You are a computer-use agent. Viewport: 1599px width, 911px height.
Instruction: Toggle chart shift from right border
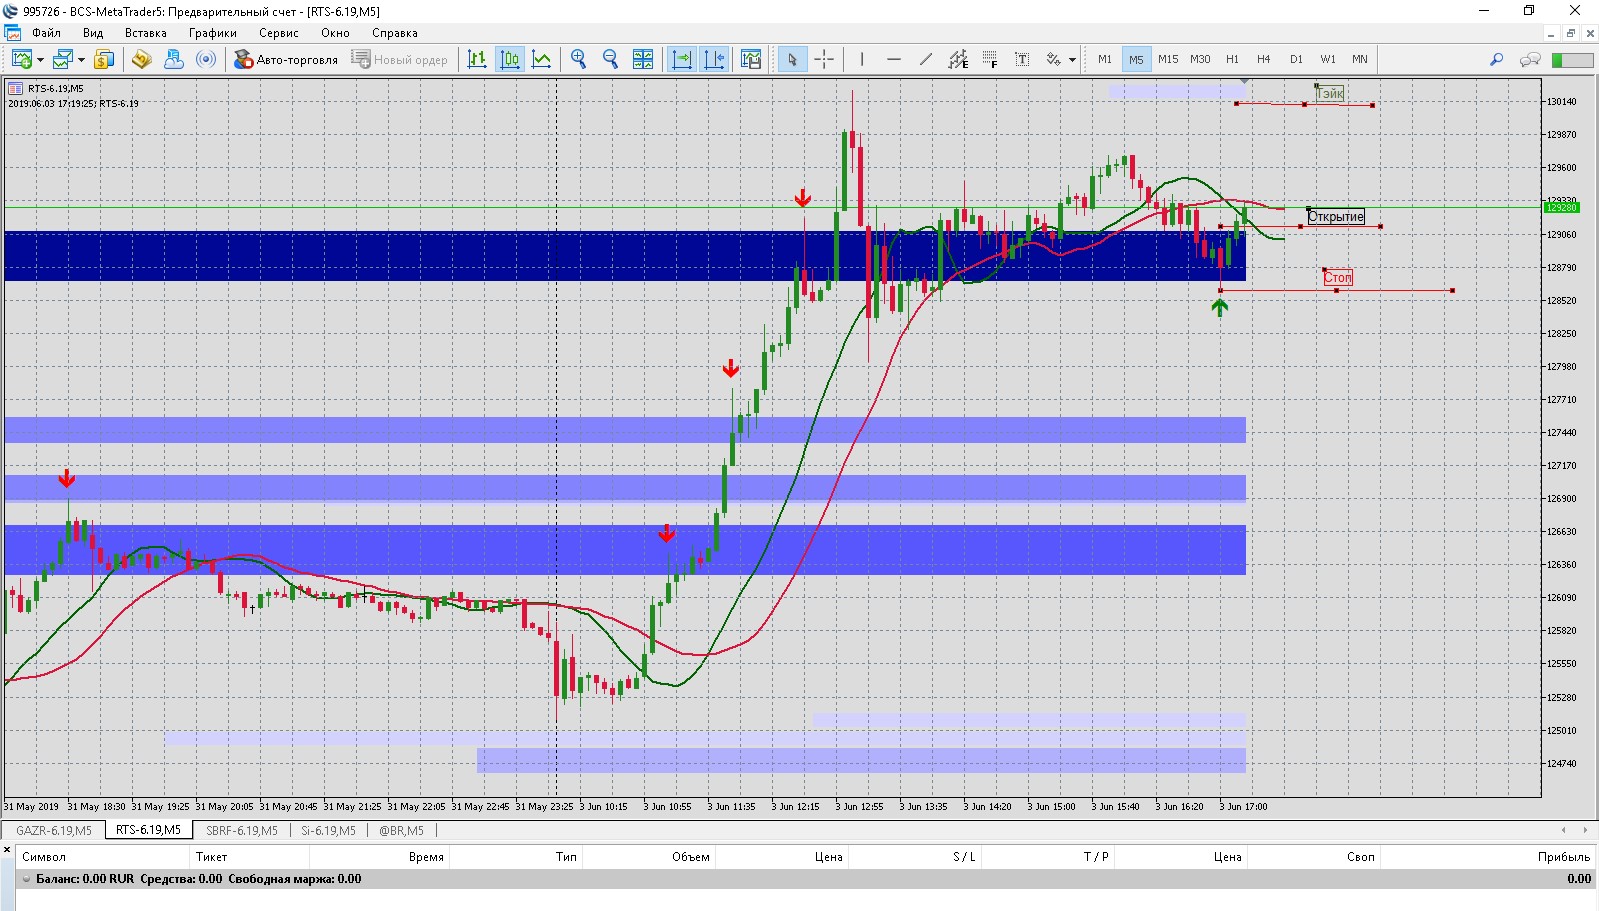click(714, 60)
